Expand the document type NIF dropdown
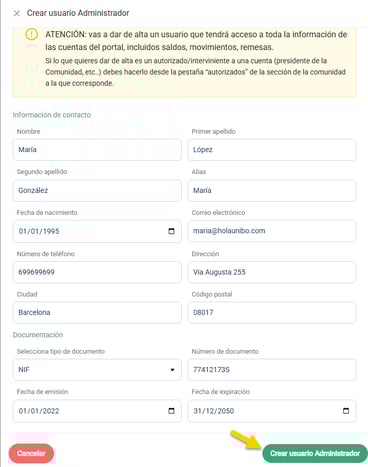 click(x=97, y=370)
